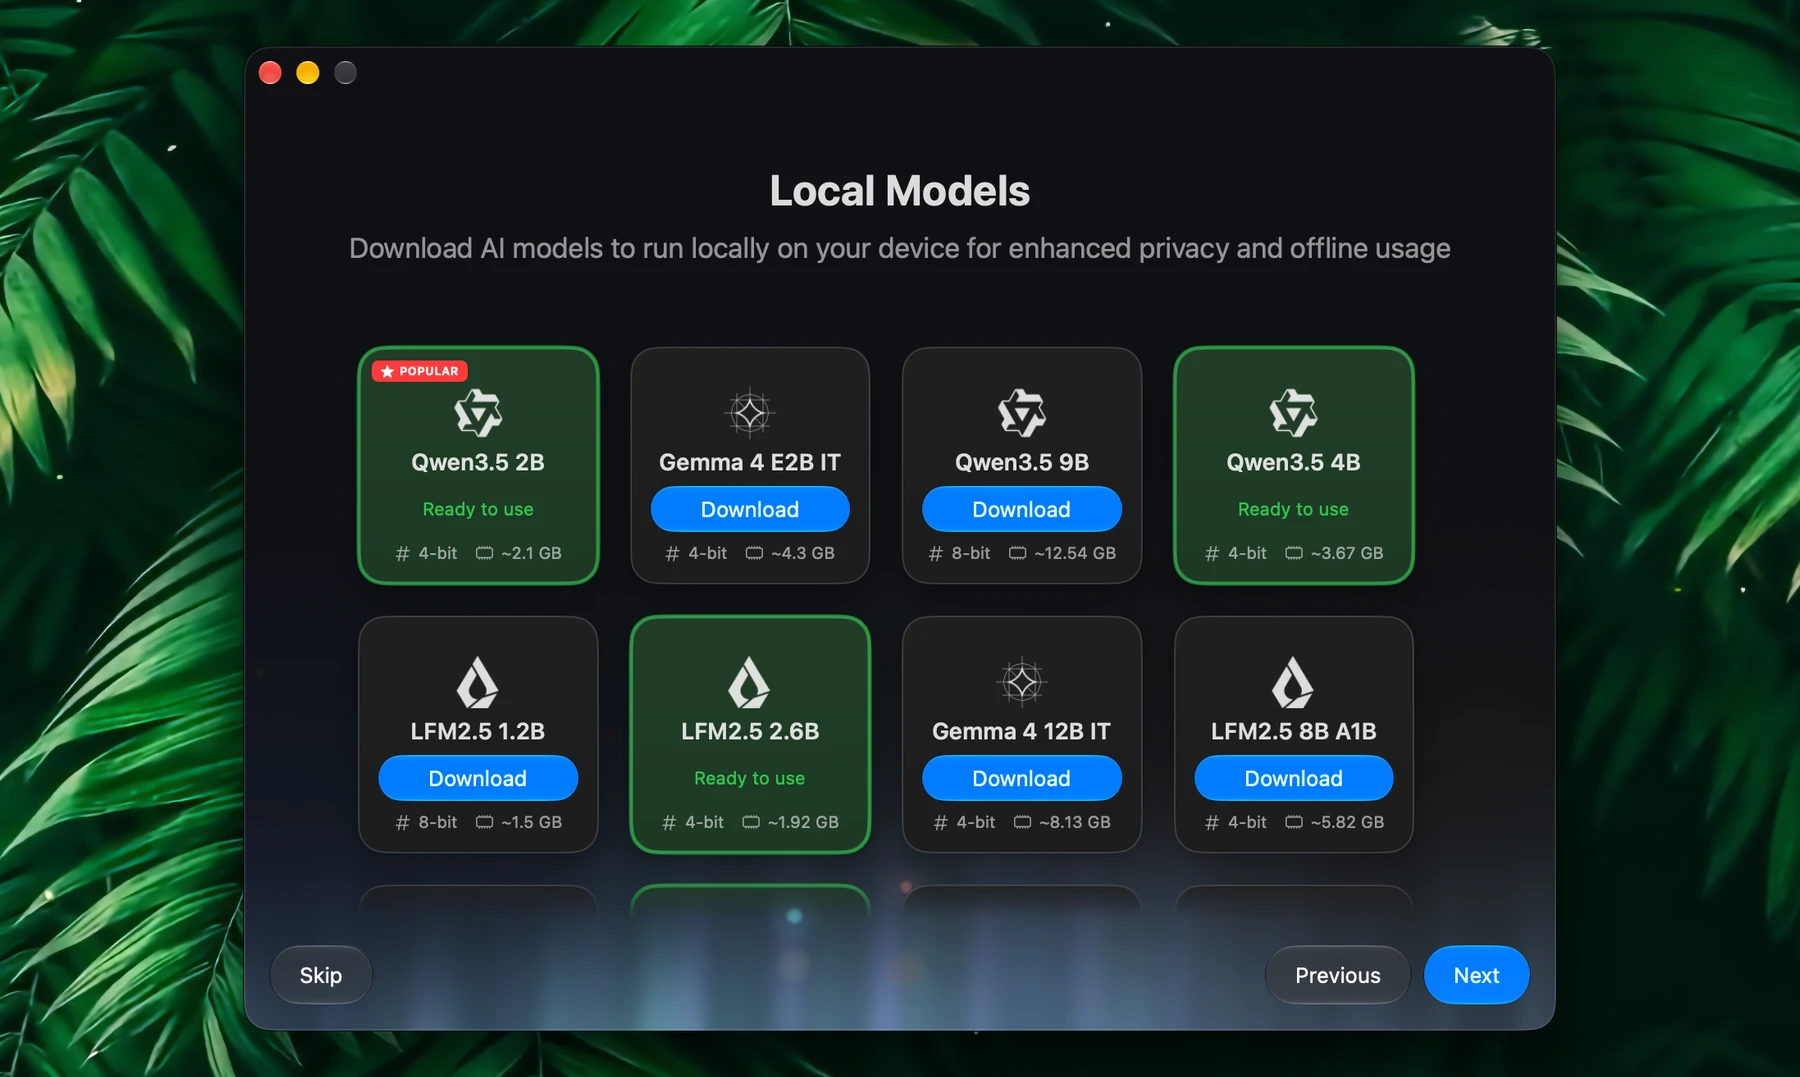Viewport: 1800px width, 1077px height.
Task: Click the Qwen logo on Qwen3.5 4B card
Action: (x=1293, y=413)
